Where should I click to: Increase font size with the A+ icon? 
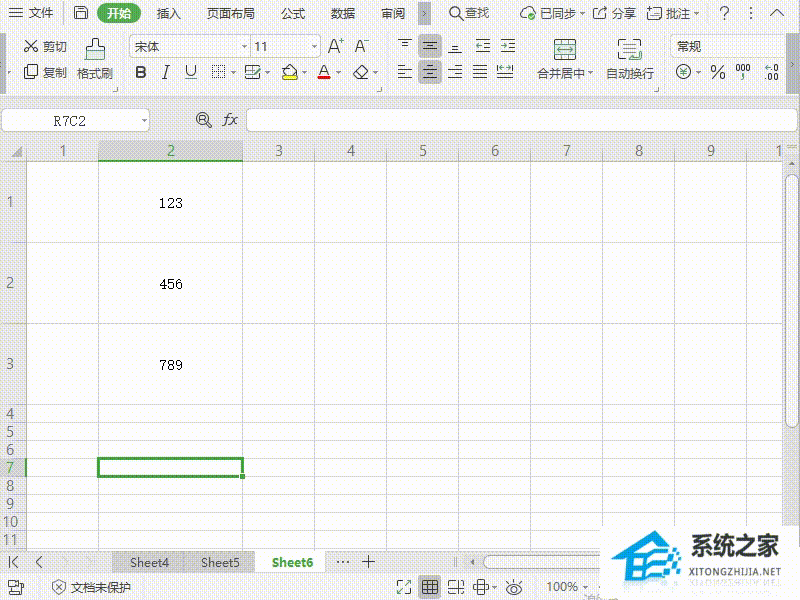tap(336, 46)
